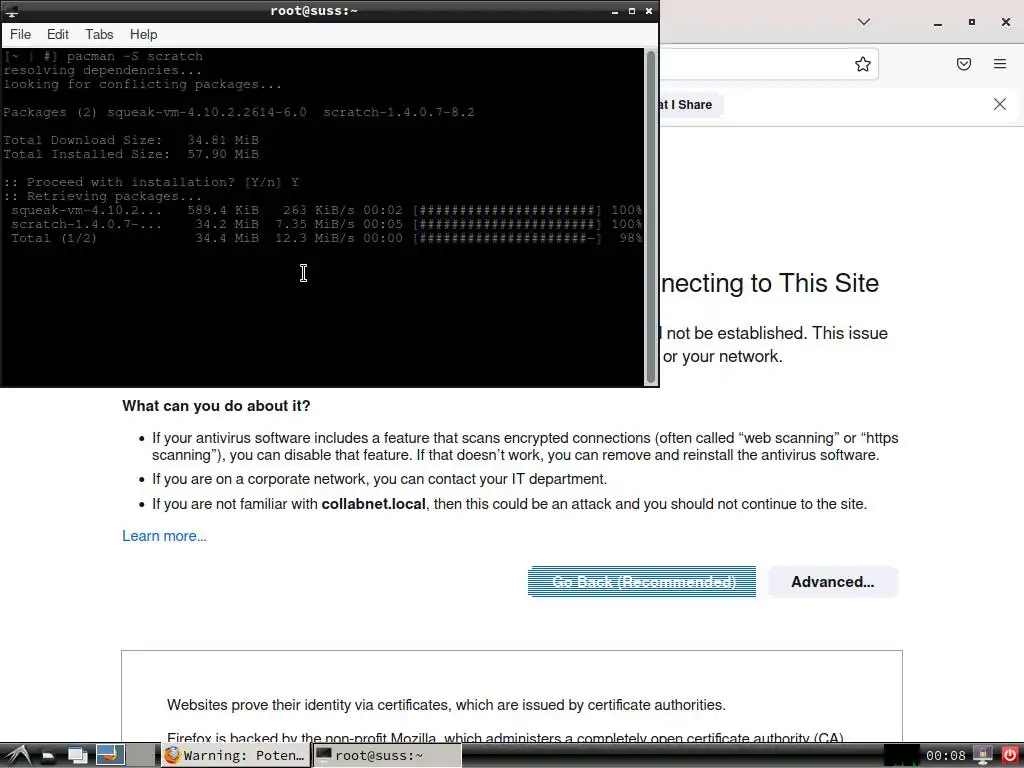The height and width of the screenshot is (768, 1024).
Task: Select the first desktop pager workspace
Action: coord(110,755)
